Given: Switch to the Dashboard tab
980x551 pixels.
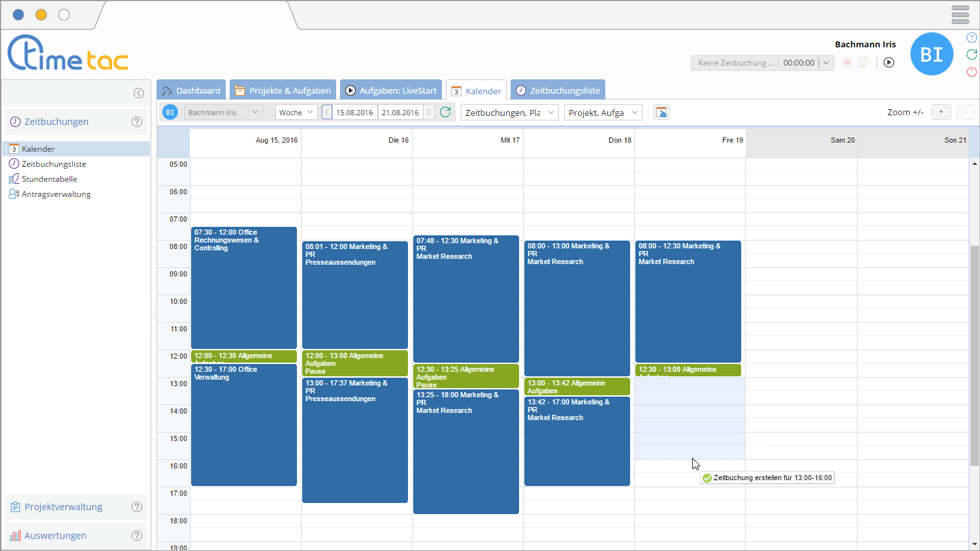Looking at the screenshot, I should [x=191, y=90].
